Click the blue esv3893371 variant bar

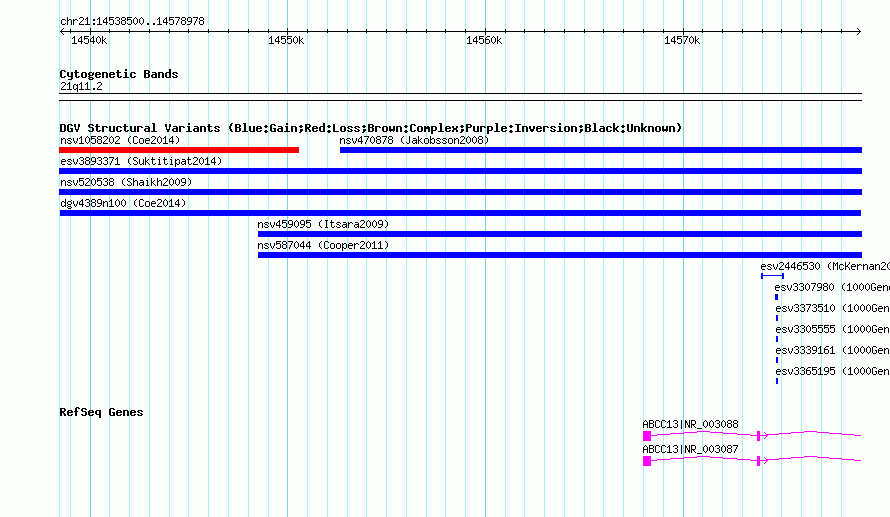(x=460, y=171)
